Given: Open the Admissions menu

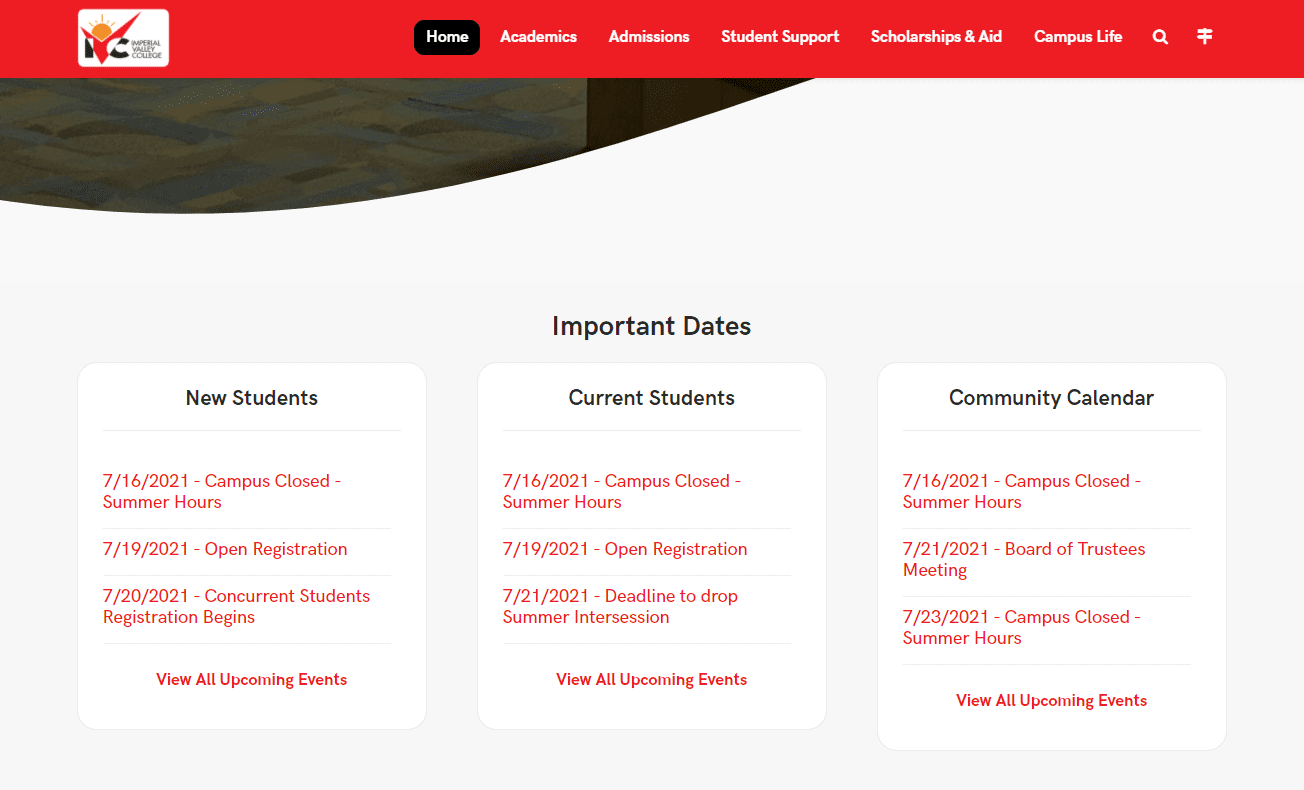Looking at the screenshot, I should click(x=649, y=37).
